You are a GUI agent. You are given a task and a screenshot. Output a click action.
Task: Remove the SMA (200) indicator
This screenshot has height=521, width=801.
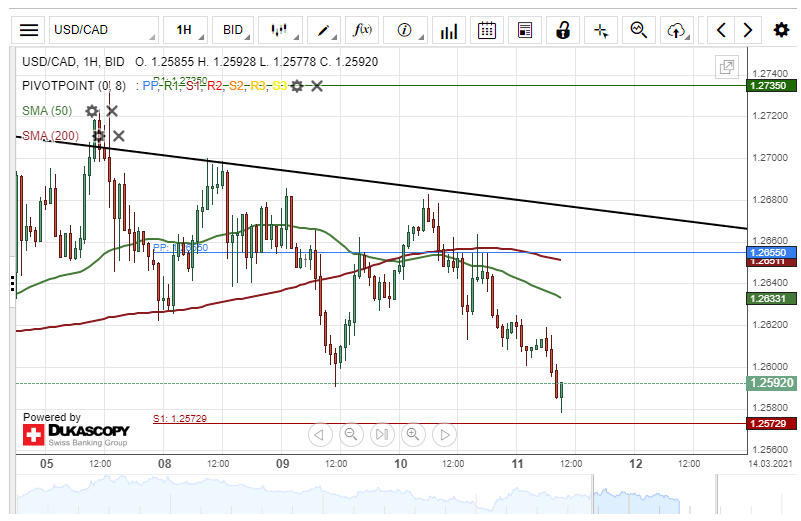119,136
